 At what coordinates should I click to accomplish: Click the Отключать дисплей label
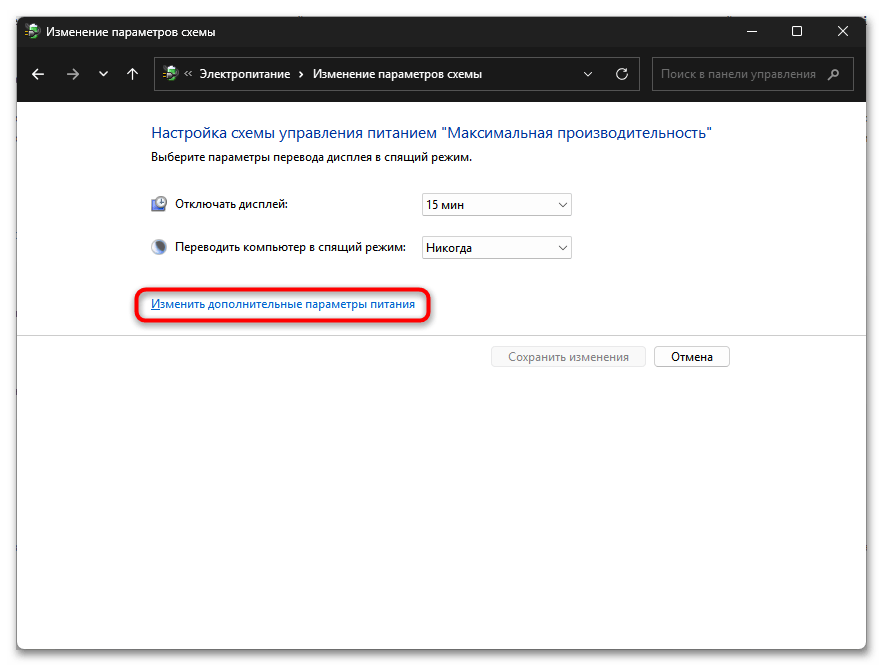tap(231, 204)
